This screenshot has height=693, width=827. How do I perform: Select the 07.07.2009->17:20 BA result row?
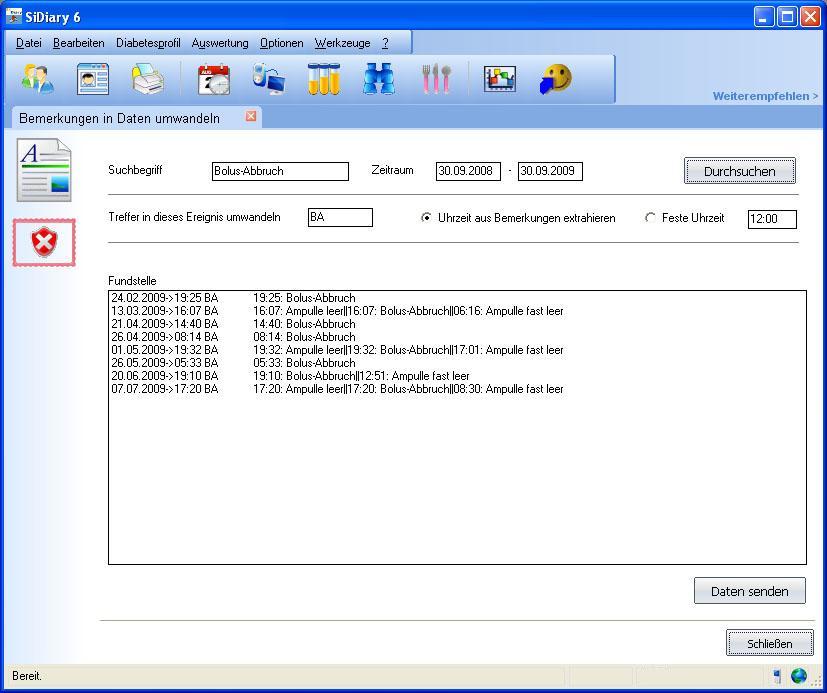click(457, 389)
